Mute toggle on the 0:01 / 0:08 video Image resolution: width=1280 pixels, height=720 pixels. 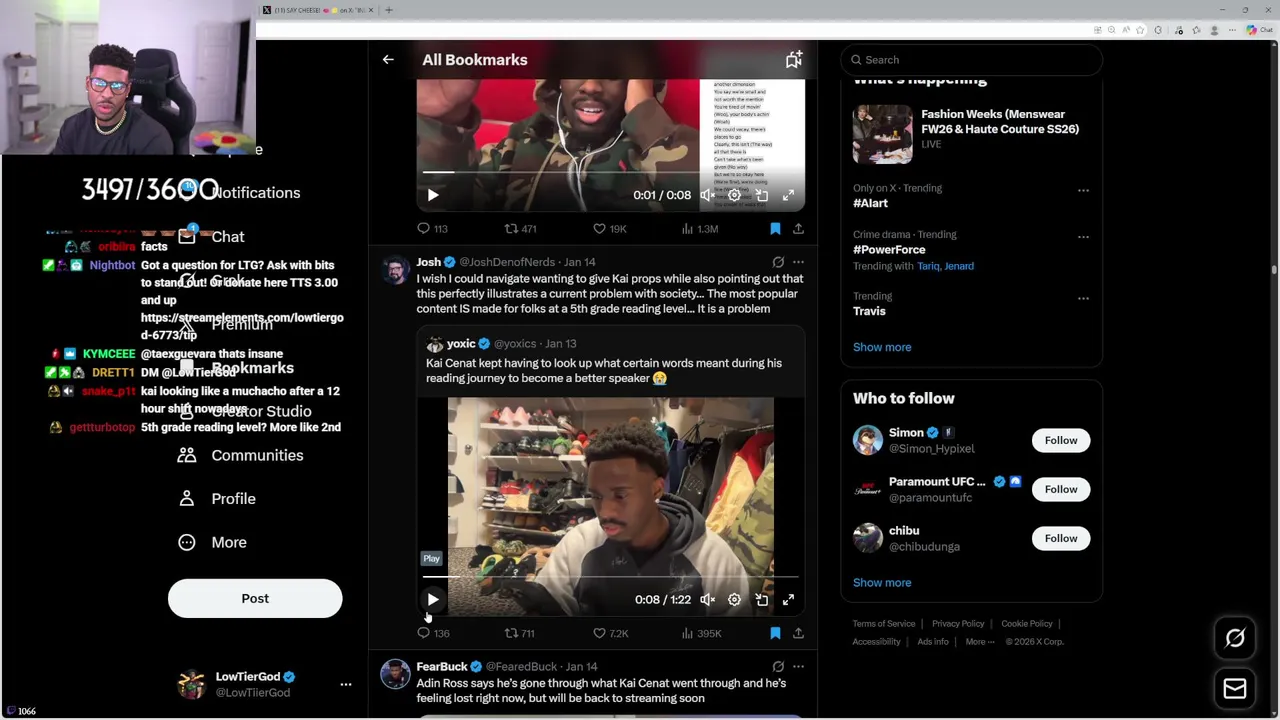(x=707, y=196)
